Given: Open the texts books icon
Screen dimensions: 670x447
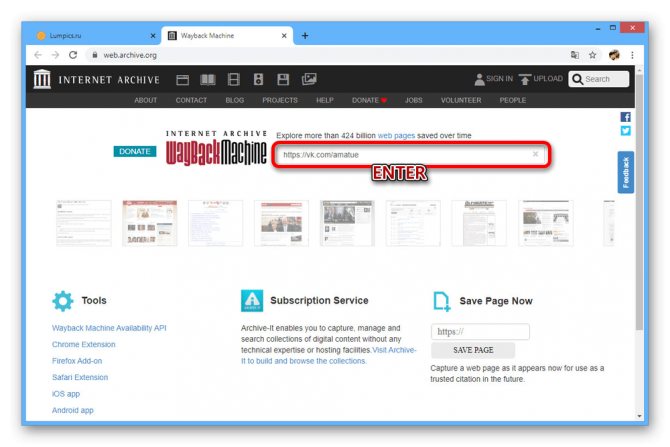Looking at the screenshot, I should (x=208, y=79).
